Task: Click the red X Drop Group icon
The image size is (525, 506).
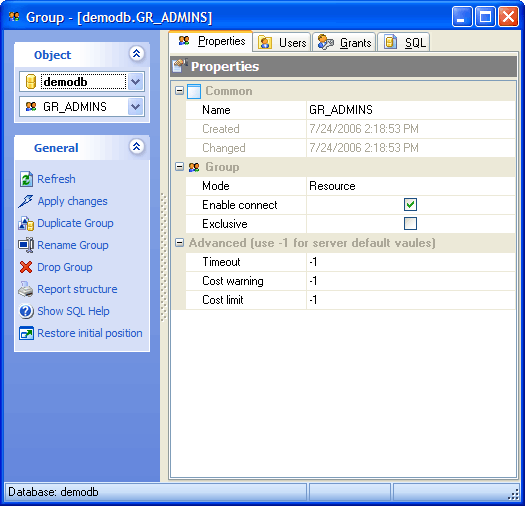Action: pos(26,267)
